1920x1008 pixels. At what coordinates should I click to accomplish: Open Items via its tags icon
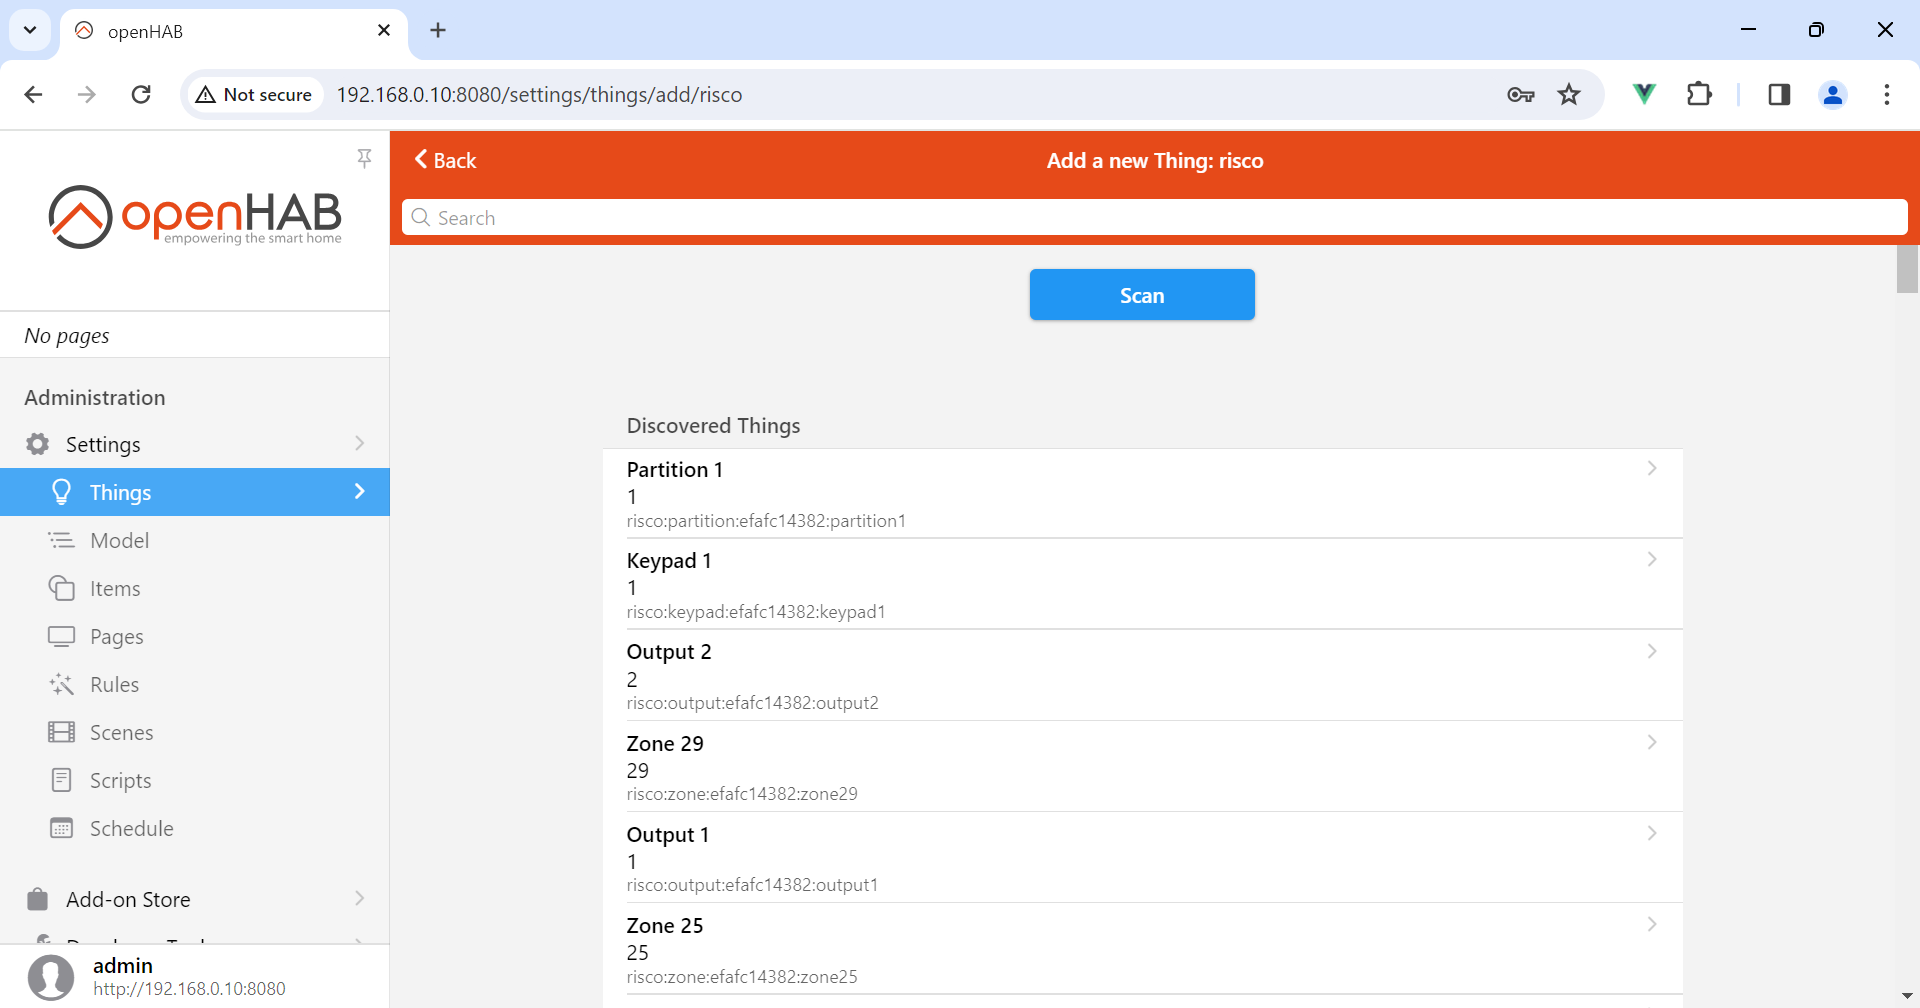(62, 588)
